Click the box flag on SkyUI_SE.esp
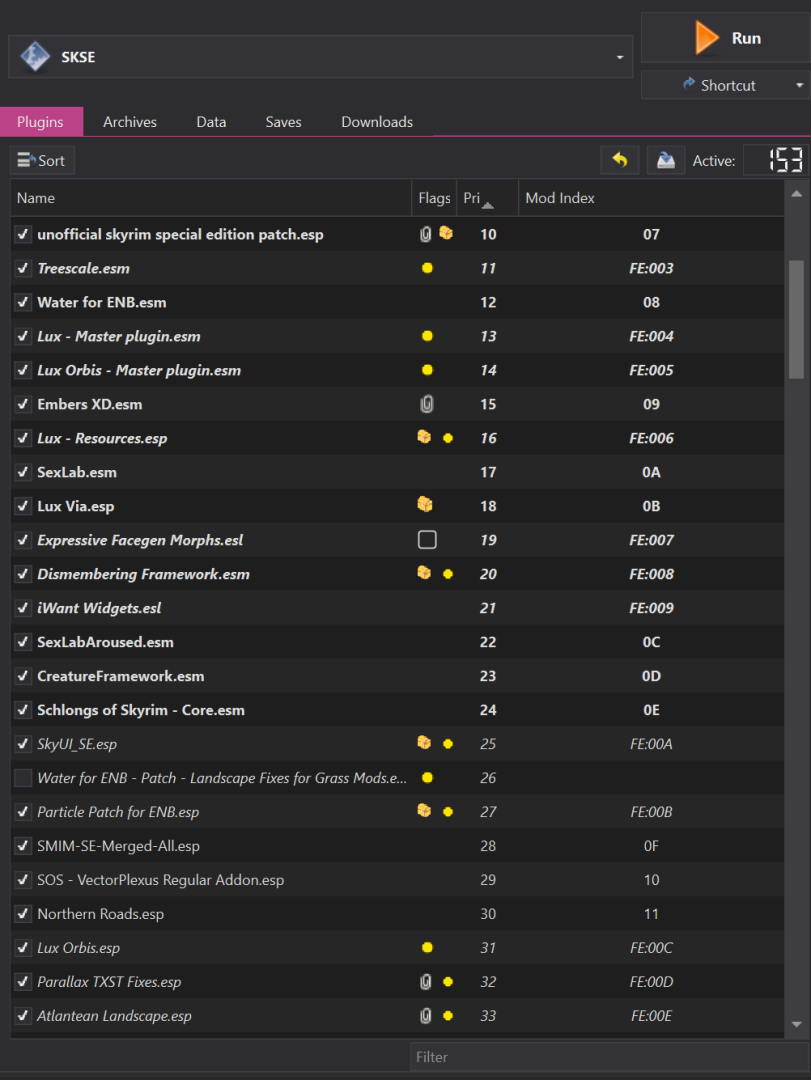This screenshot has height=1080, width=811. 424,742
